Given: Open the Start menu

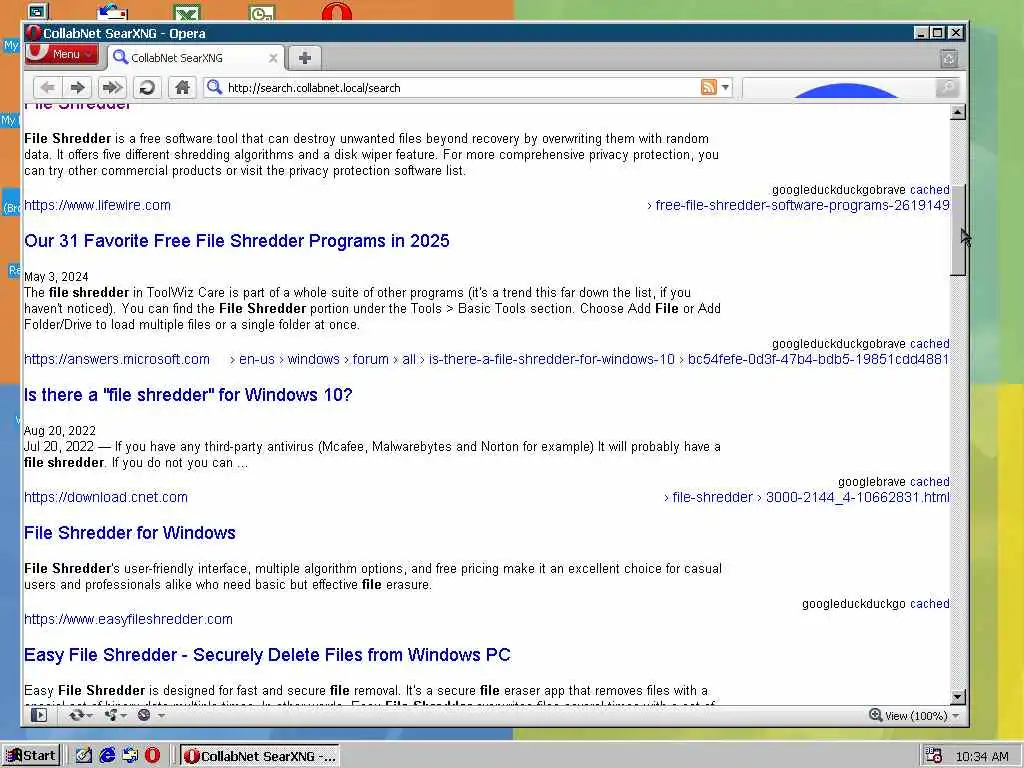Looking at the screenshot, I should click(x=31, y=756).
